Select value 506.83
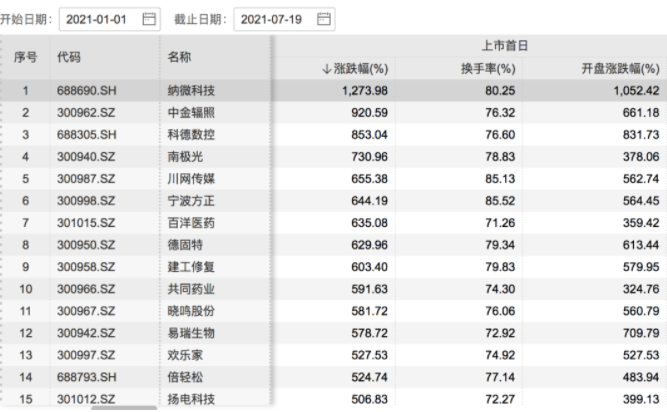The height and width of the screenshot is (412, 667). [369, 399]
